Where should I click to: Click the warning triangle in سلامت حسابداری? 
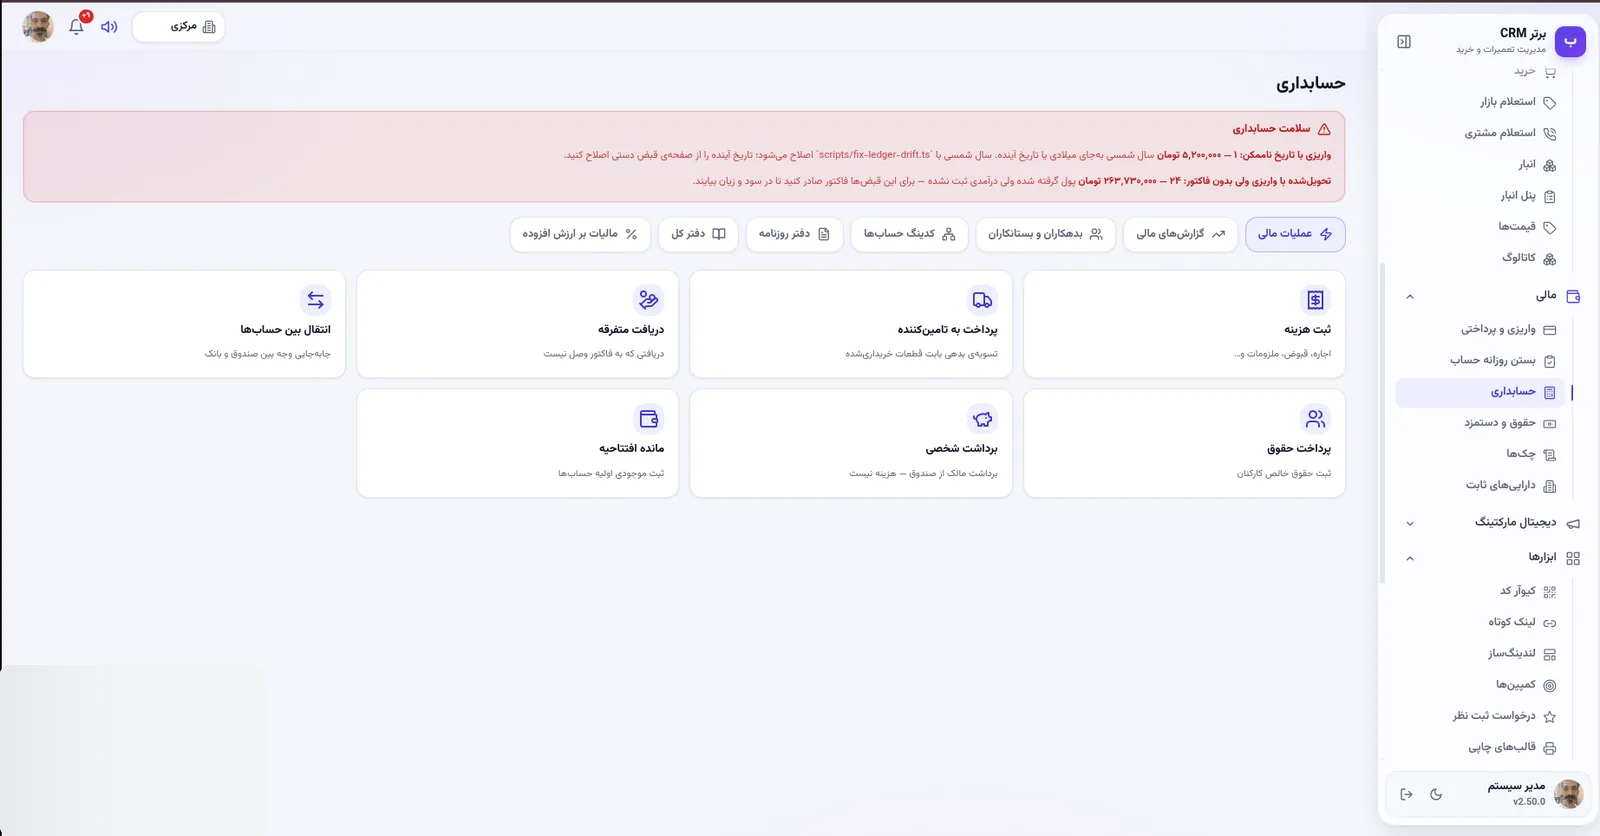(x=1324, y=129)
